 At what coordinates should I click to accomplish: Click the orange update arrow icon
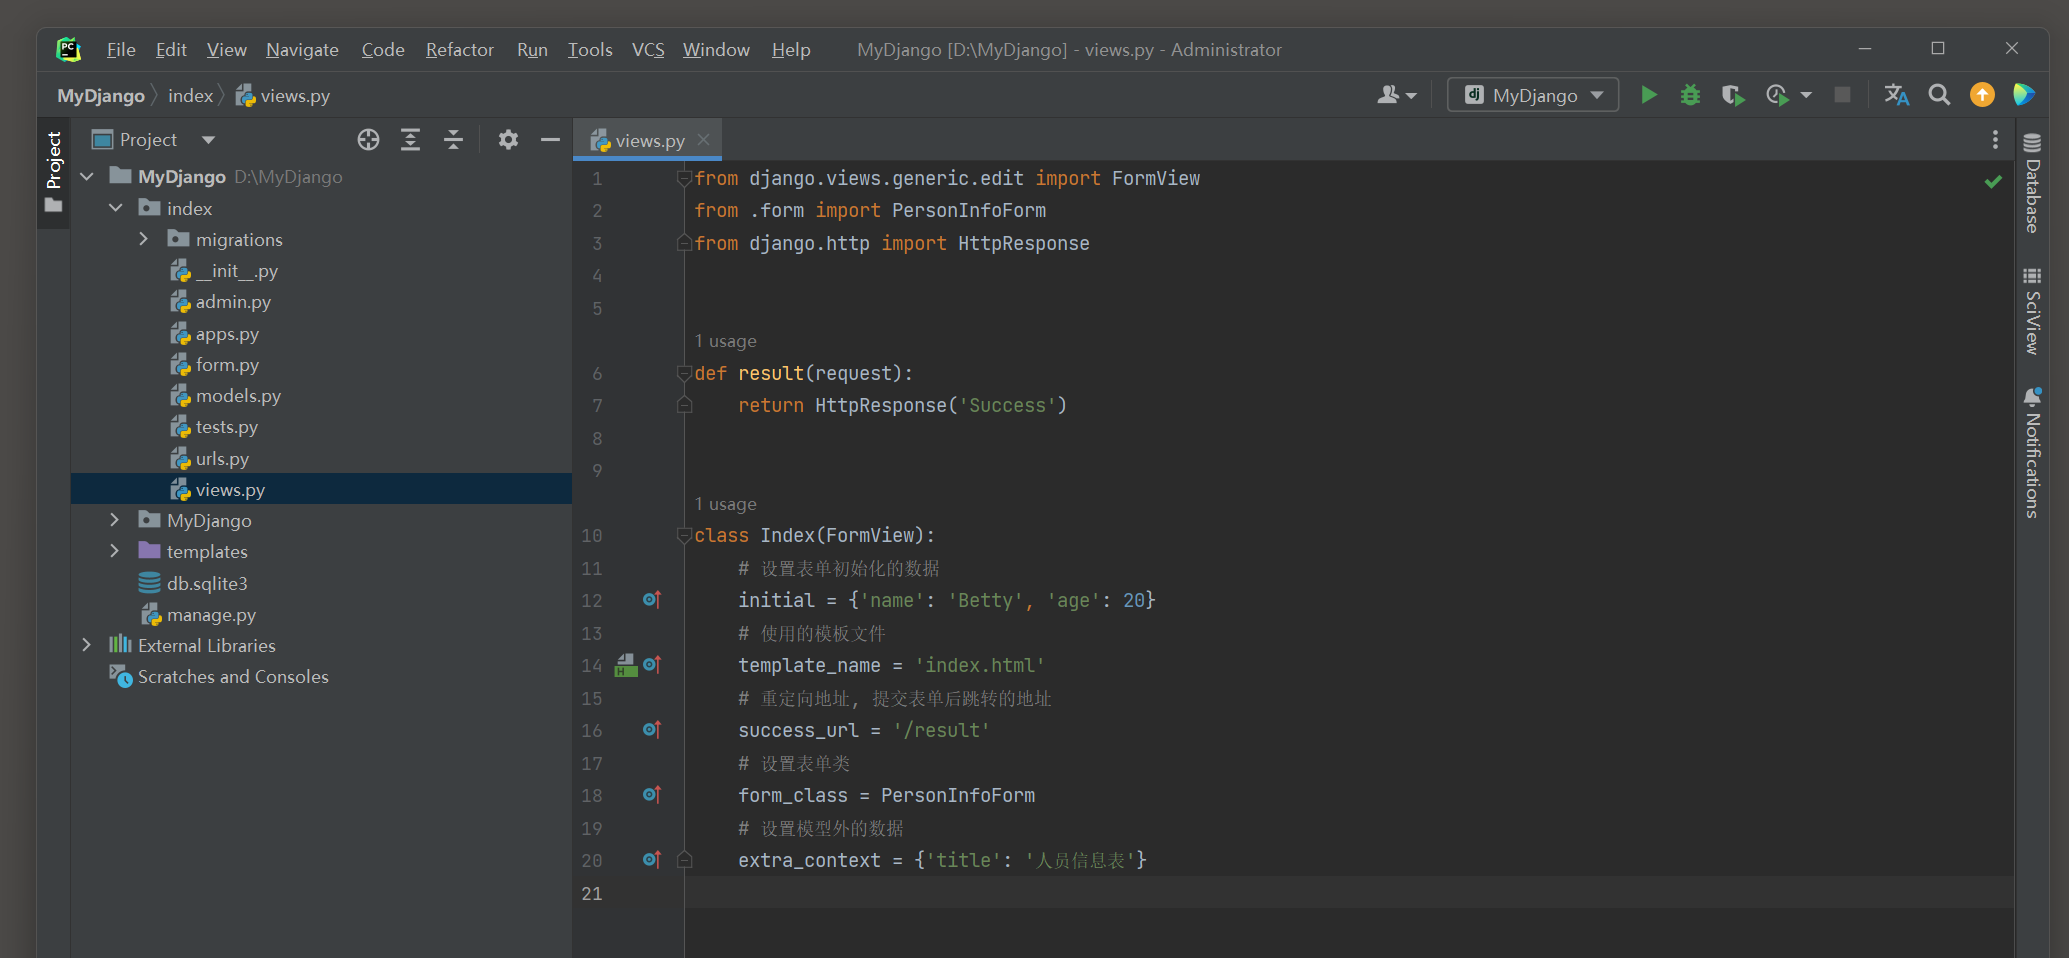coord(1982,95)
